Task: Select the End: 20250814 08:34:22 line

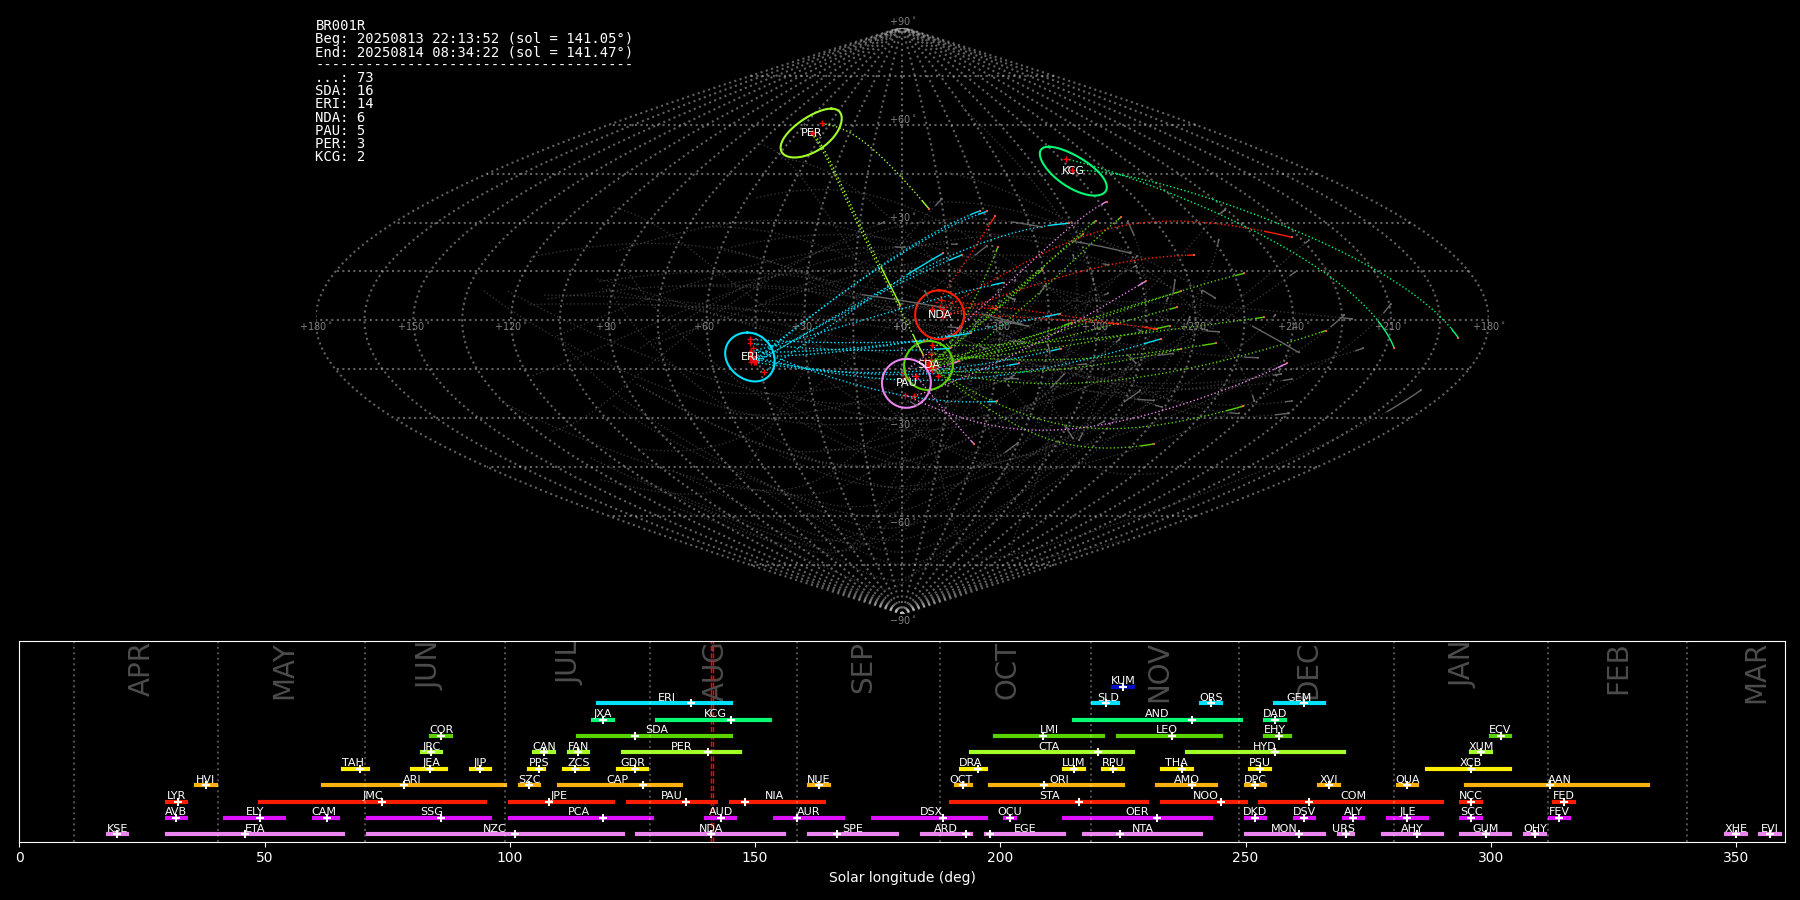Action: [x=474, y=52]
